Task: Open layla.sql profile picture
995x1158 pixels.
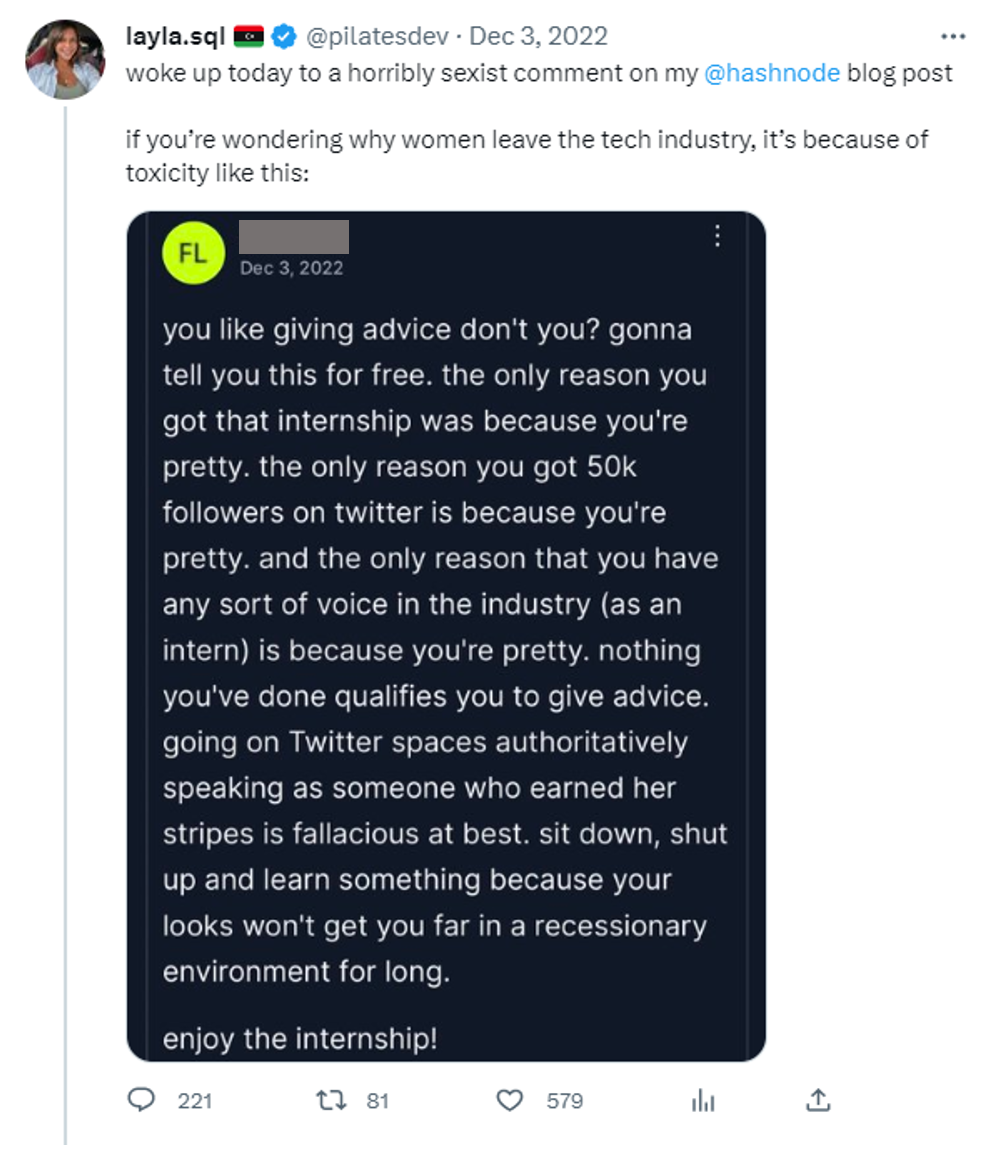Action: pyautogui.click(x=65, y=60)
